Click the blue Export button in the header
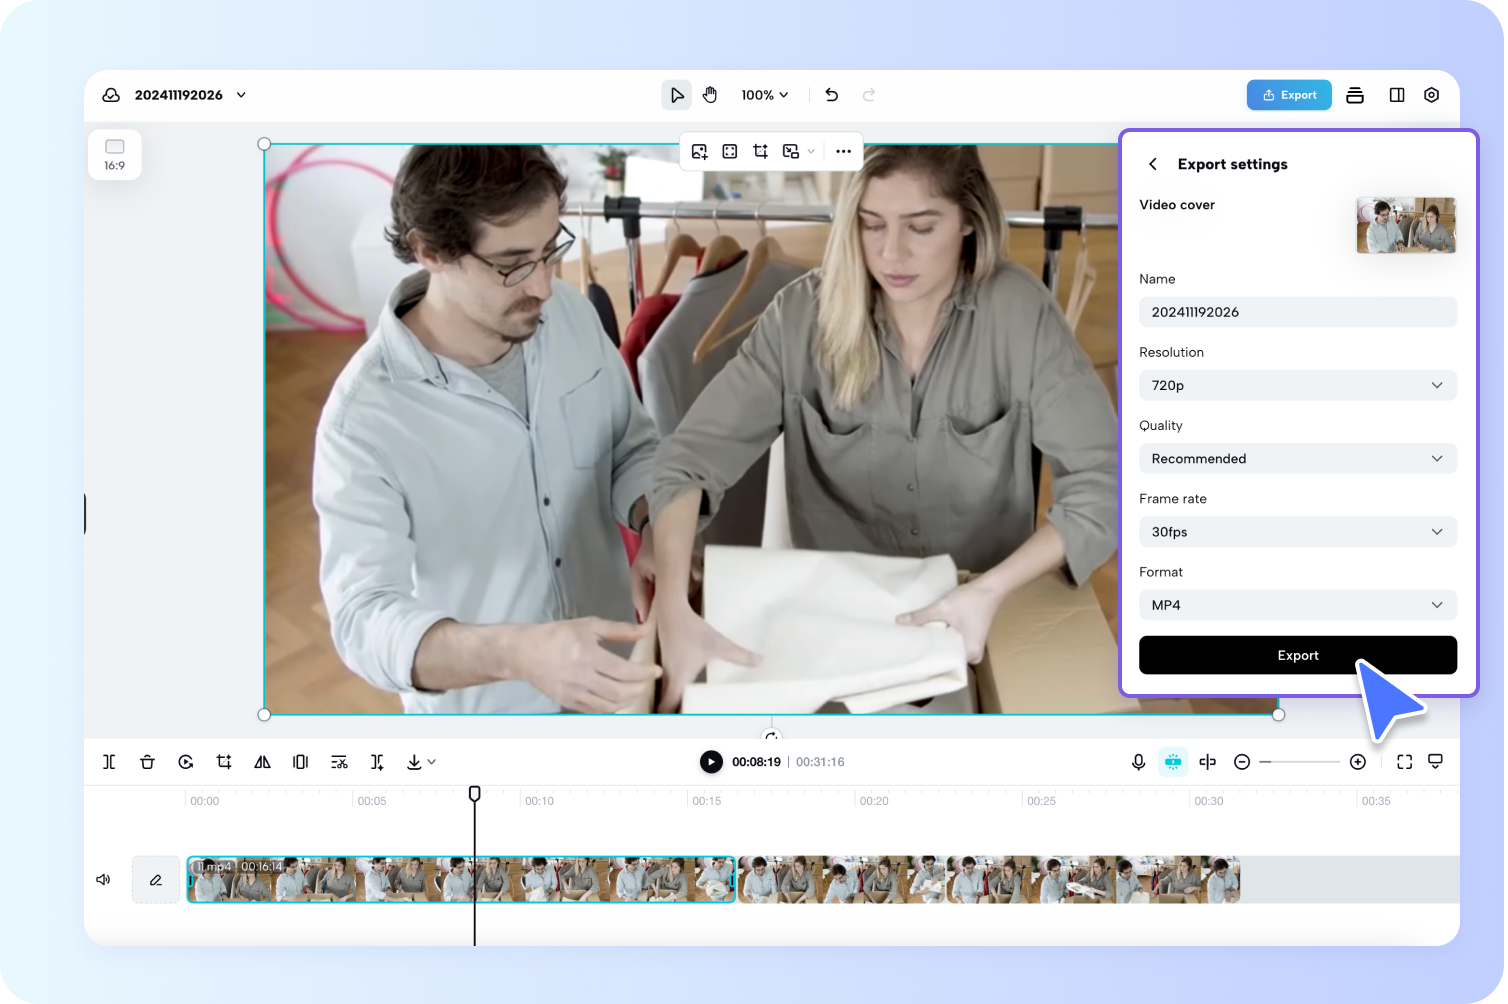The image size is (1508, 1004). (1289, 94)
